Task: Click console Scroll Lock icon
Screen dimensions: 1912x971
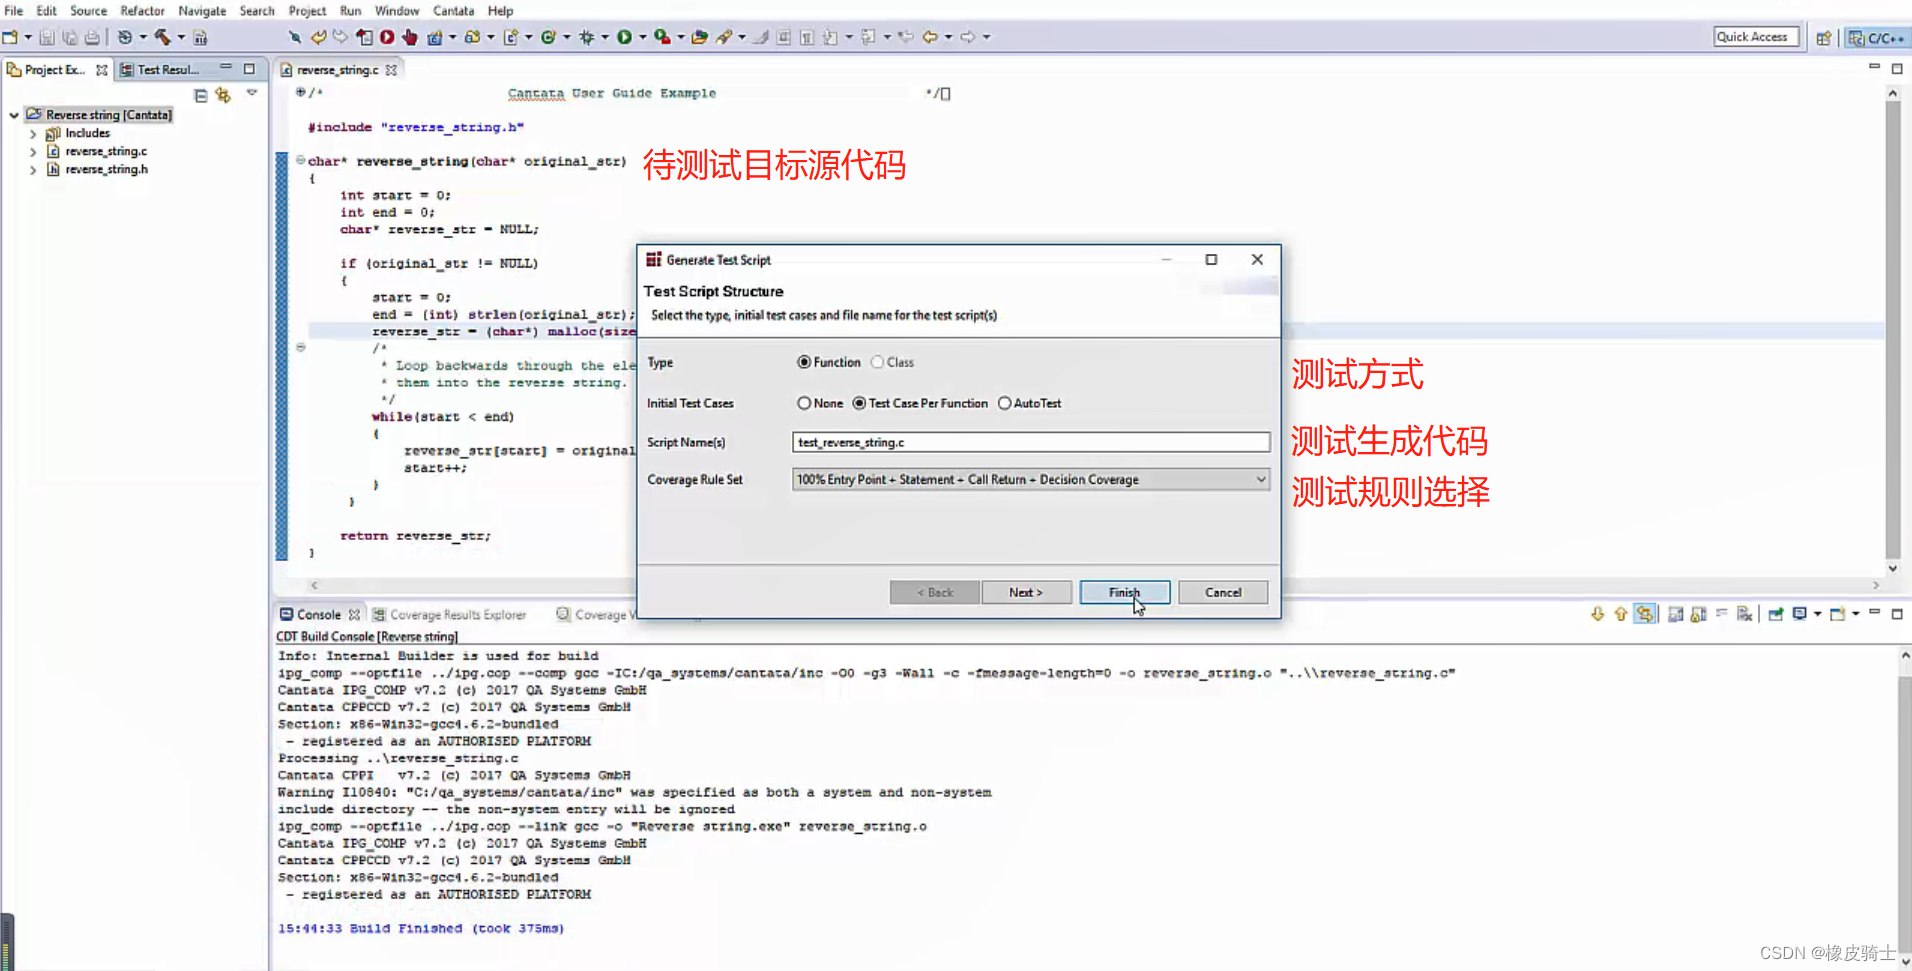Action: [x=1699, y=614]
